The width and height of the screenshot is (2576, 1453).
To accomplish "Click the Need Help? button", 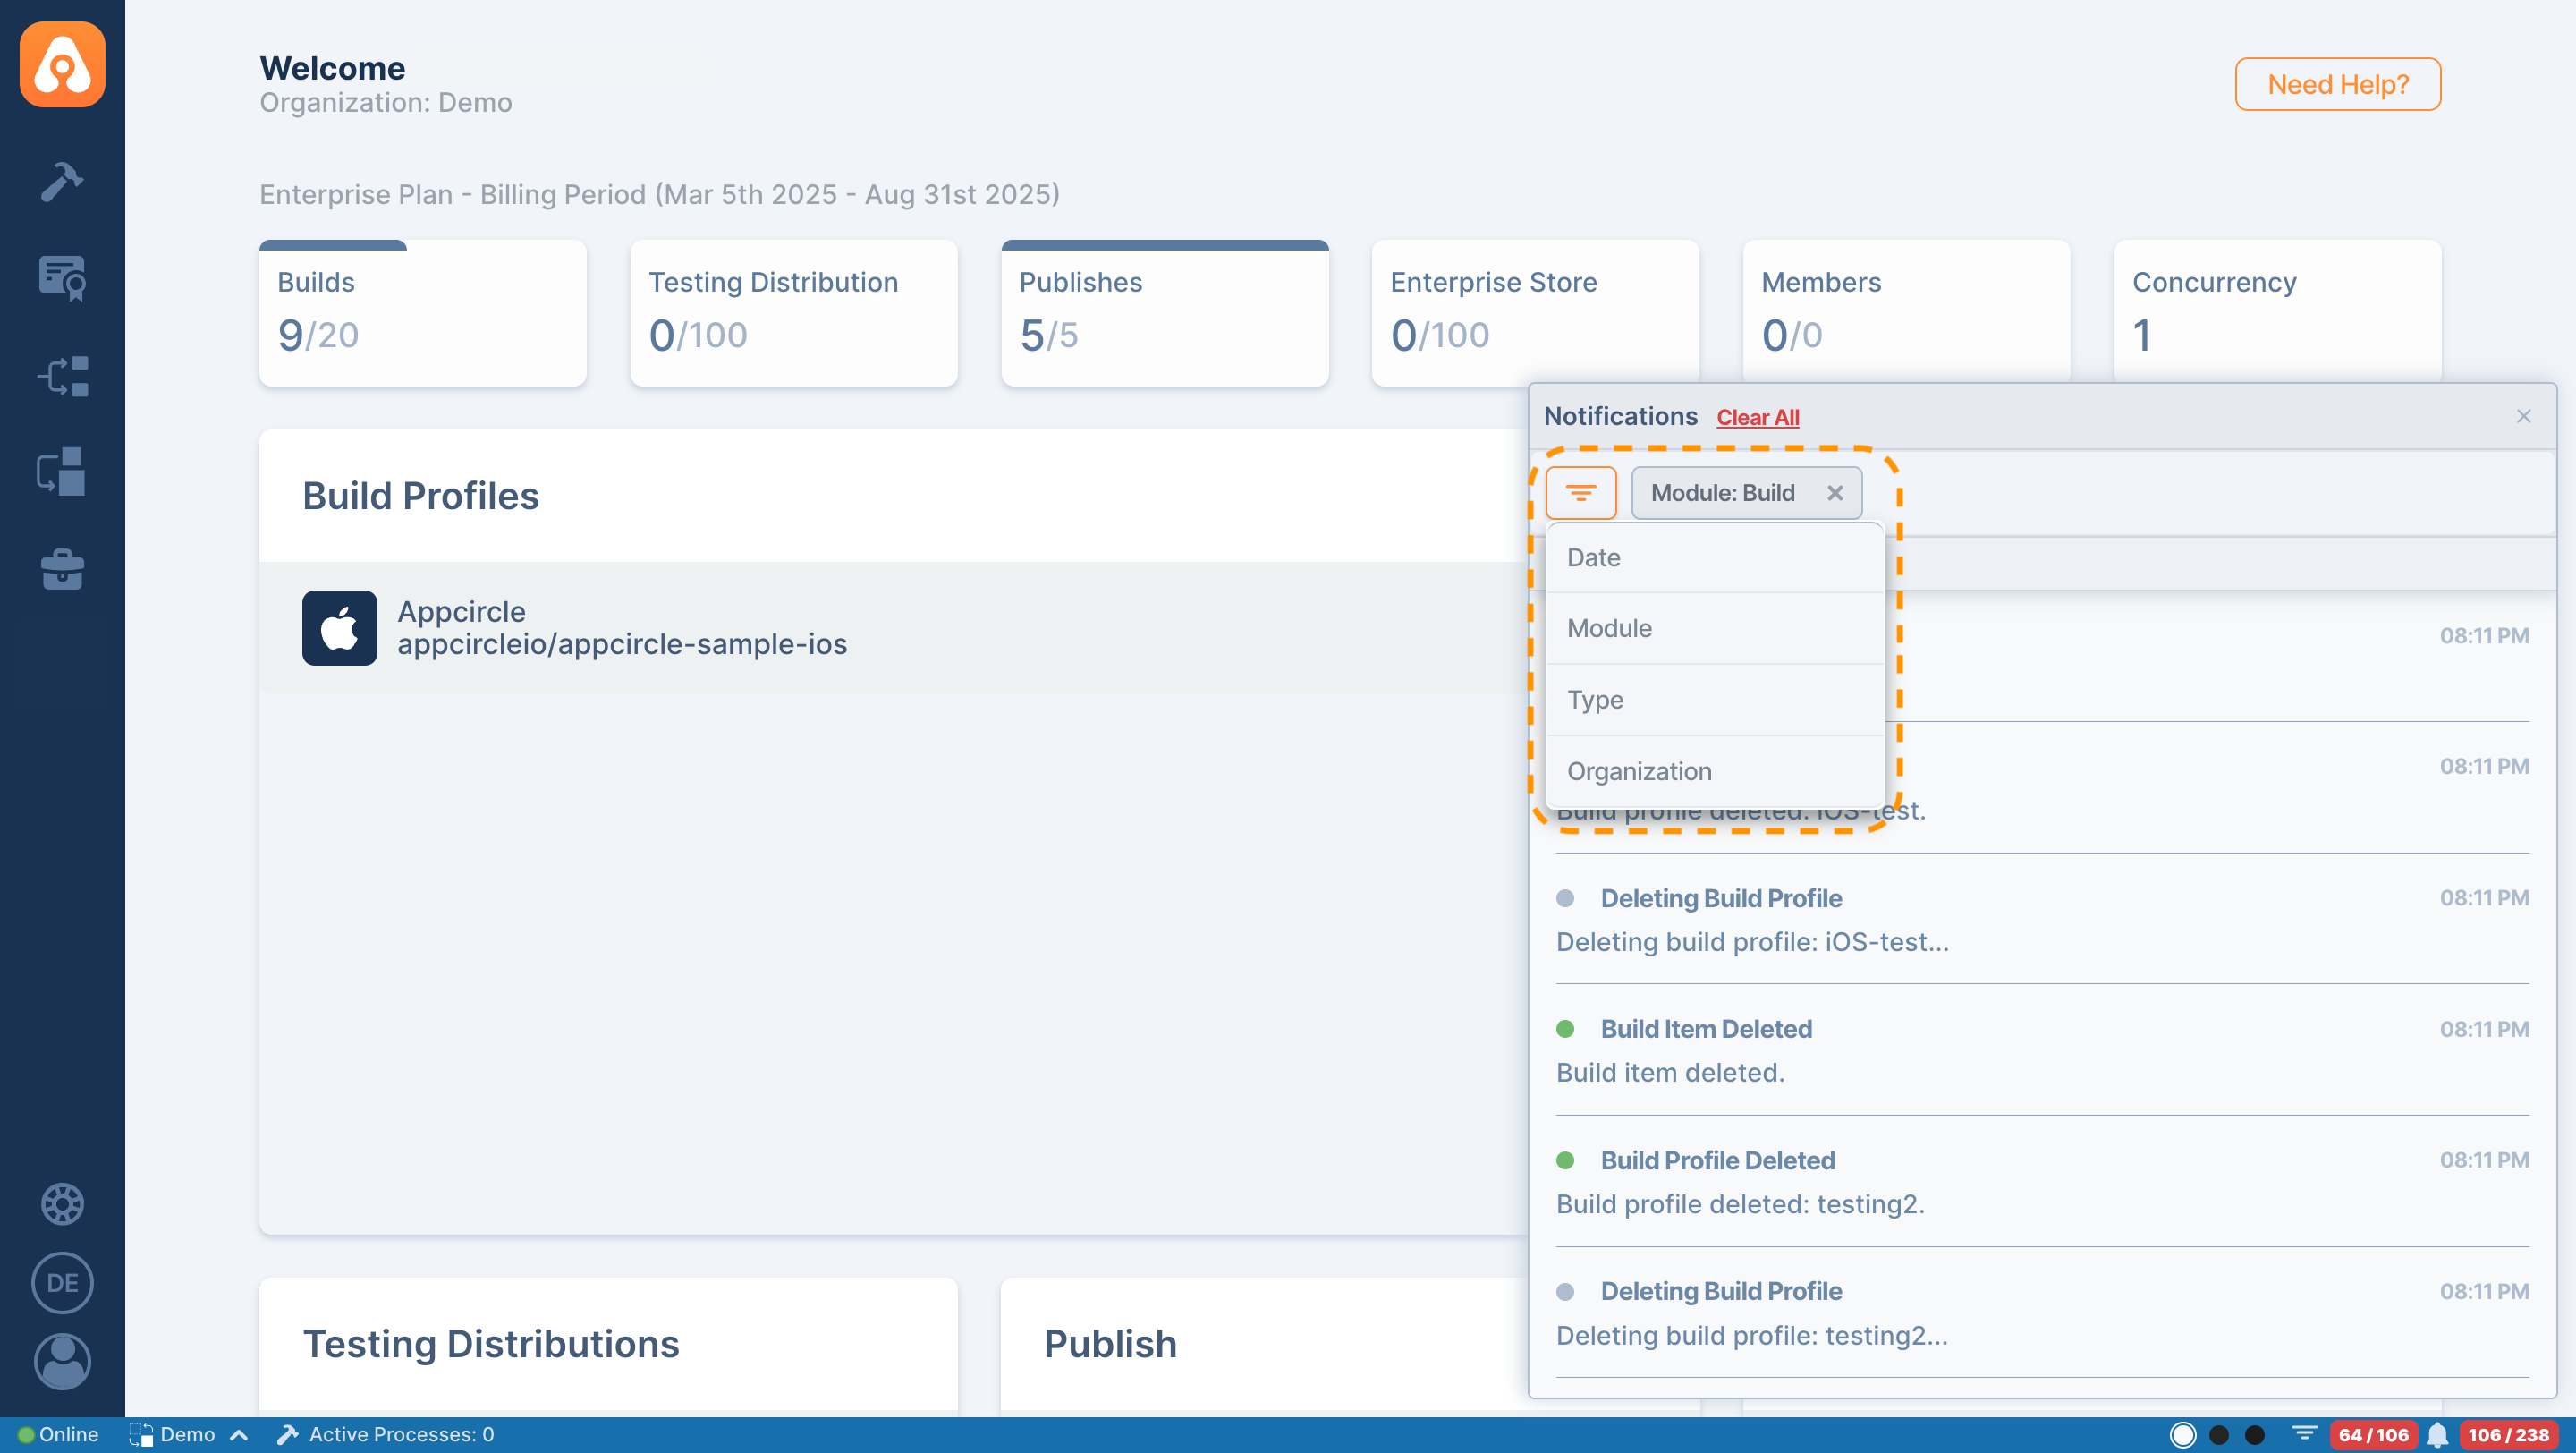I will tap(2337, 84).
